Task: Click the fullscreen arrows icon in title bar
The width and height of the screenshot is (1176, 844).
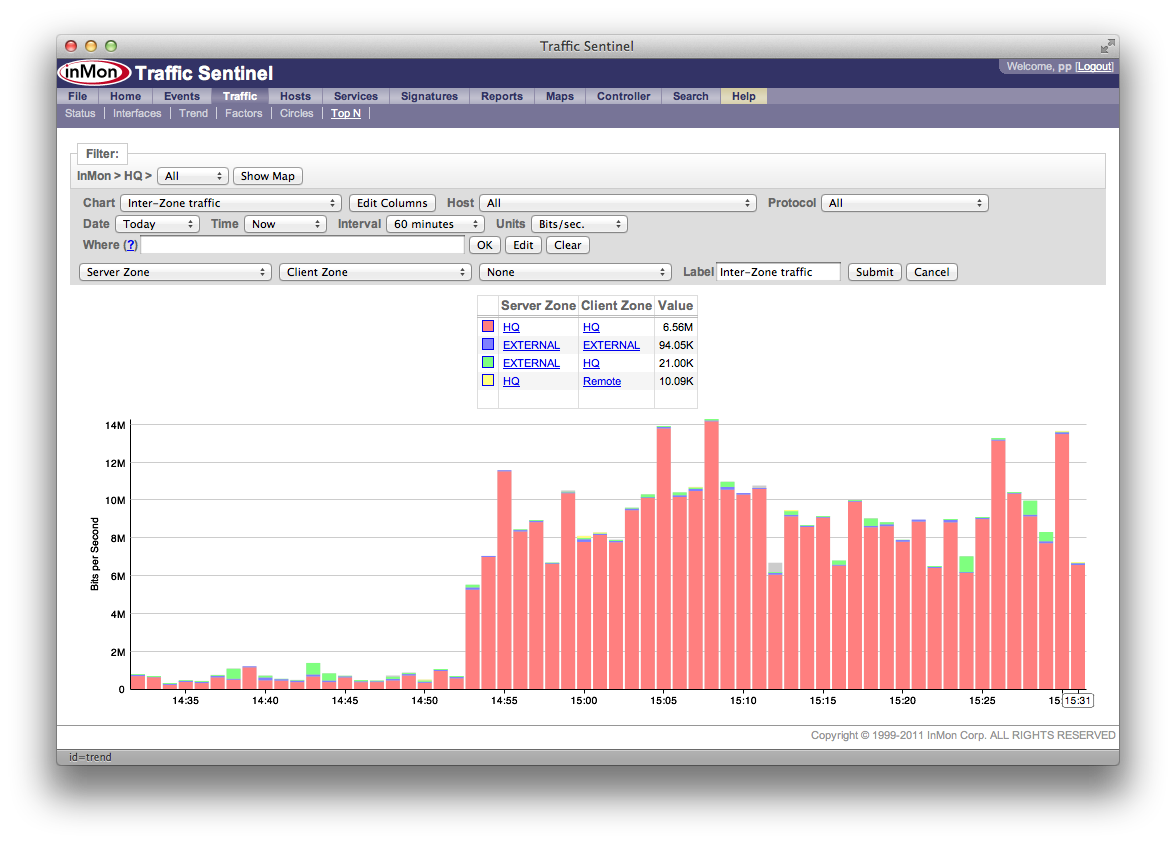Action: (1107, 47)
